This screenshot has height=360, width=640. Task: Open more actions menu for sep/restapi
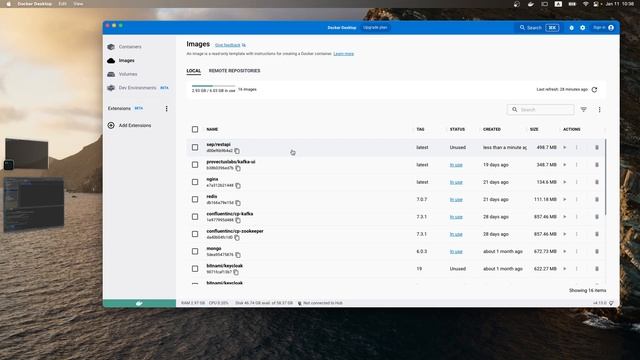(577, 147)
